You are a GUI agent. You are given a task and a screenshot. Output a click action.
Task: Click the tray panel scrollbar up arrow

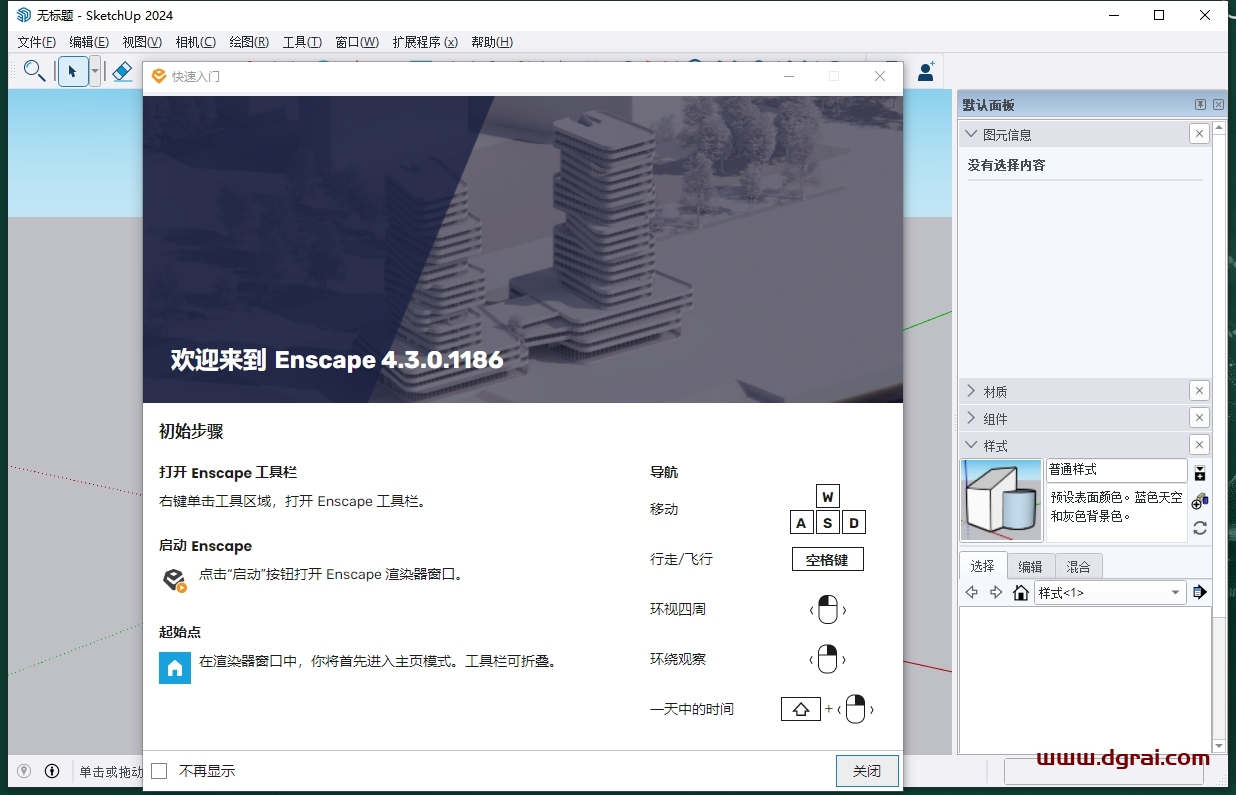[x=1219, y=129]
